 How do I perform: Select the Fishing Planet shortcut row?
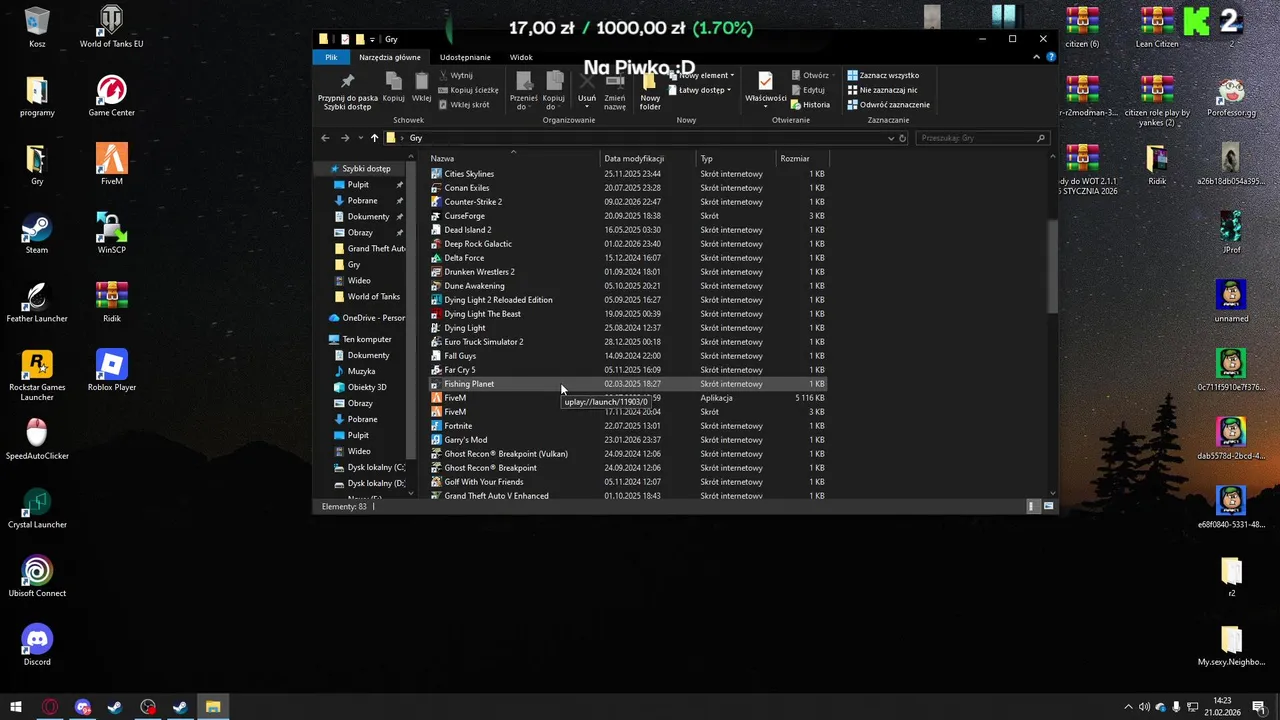(627, 384)
